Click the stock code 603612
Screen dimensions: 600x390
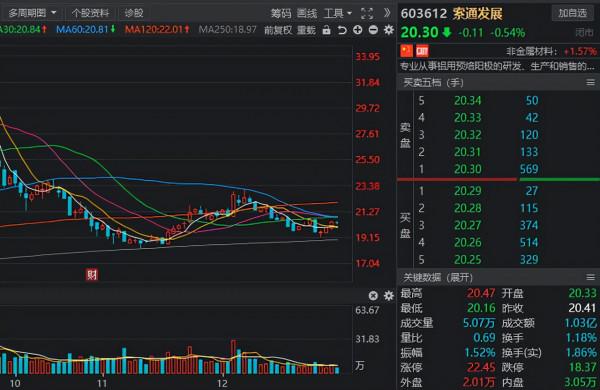click(424, 14)
